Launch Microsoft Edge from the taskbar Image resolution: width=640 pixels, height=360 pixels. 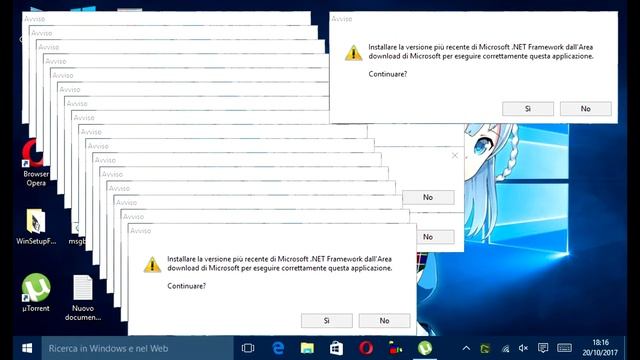[x=278, y=348]
